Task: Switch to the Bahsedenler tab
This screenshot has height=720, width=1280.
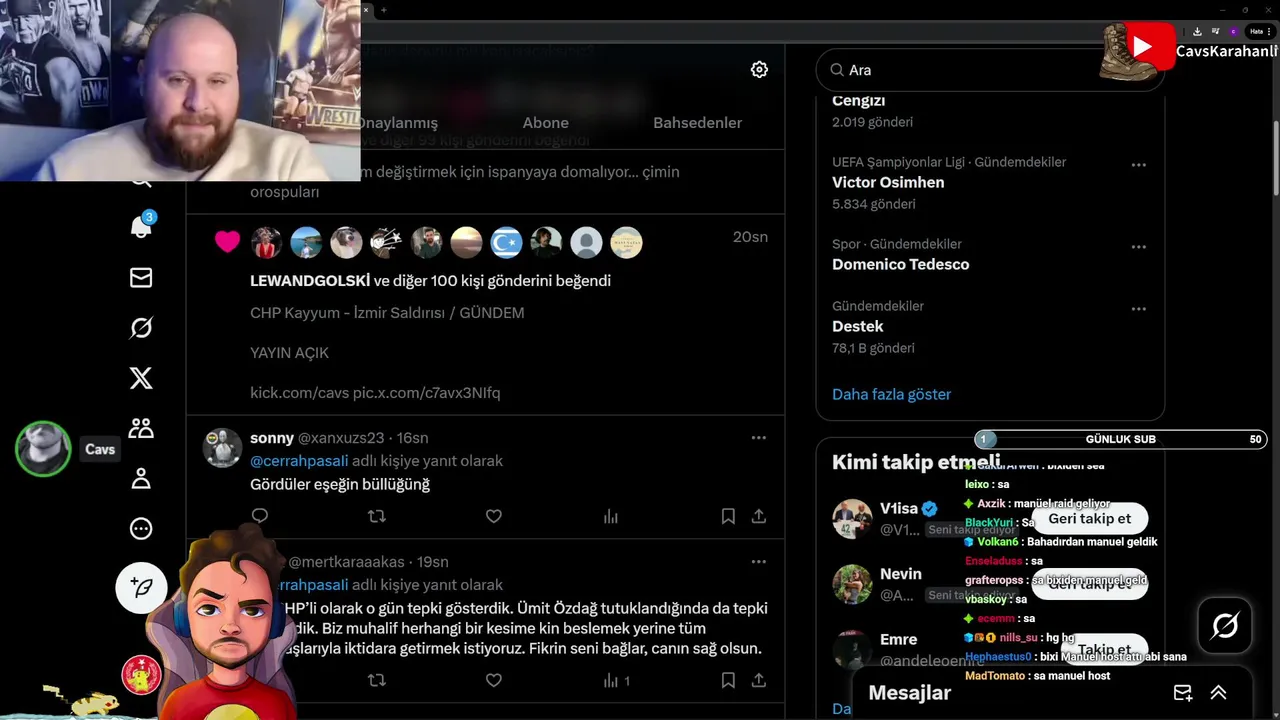Action: tap(697, 122)
